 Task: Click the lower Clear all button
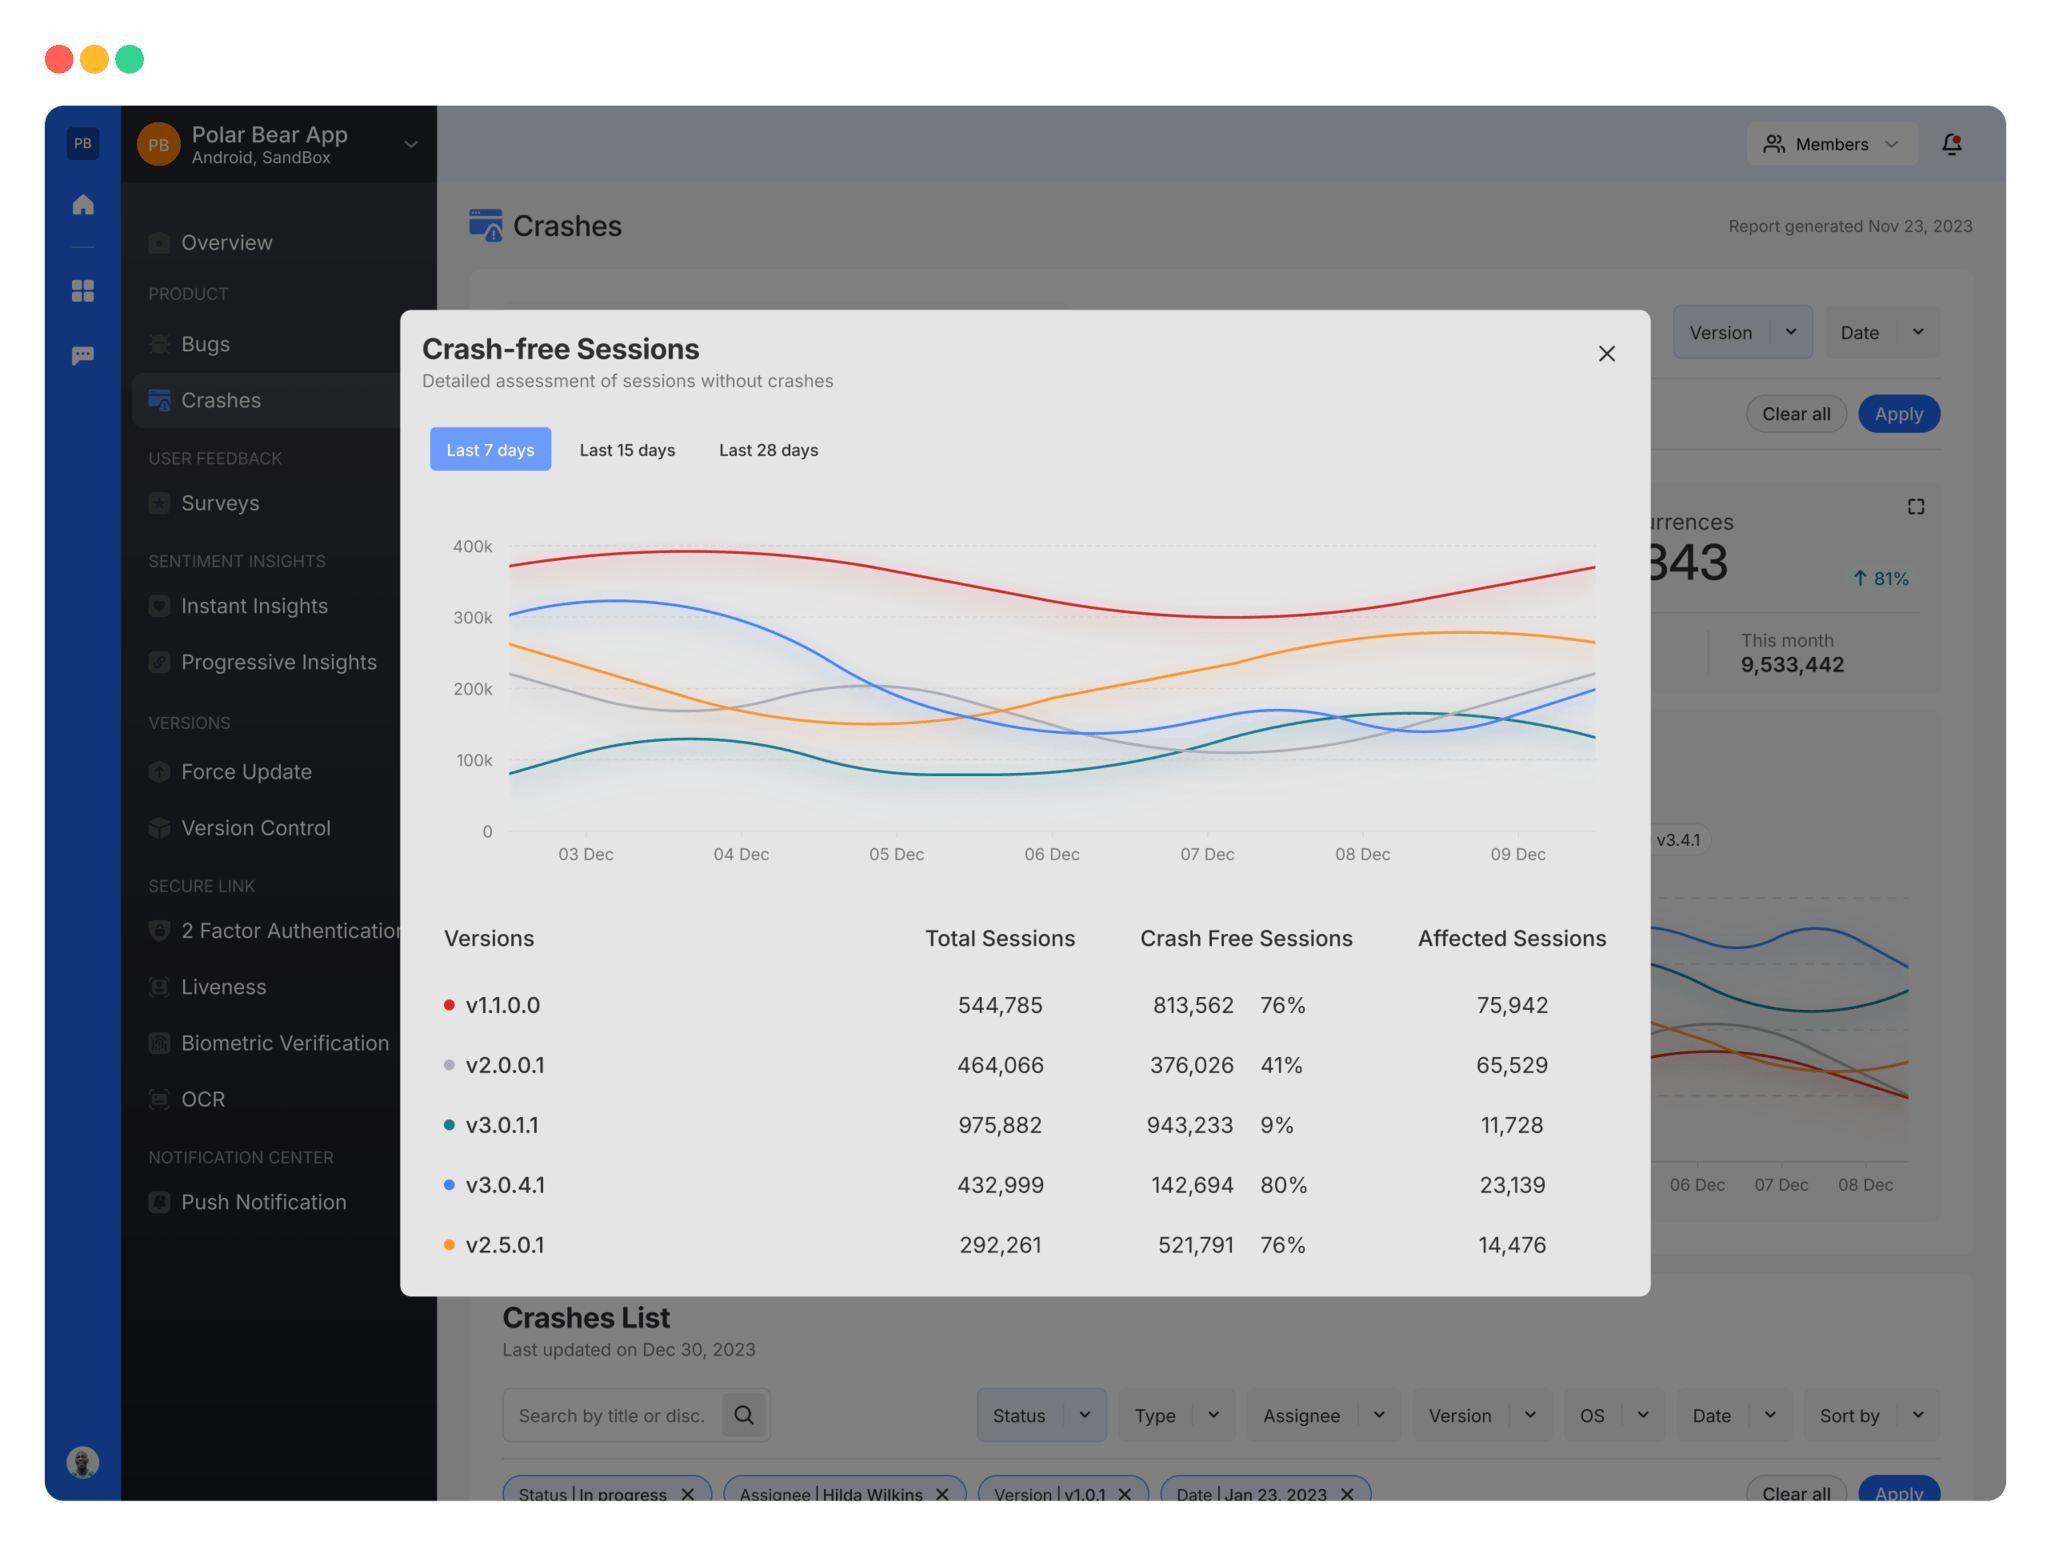click(1796, 1490)
